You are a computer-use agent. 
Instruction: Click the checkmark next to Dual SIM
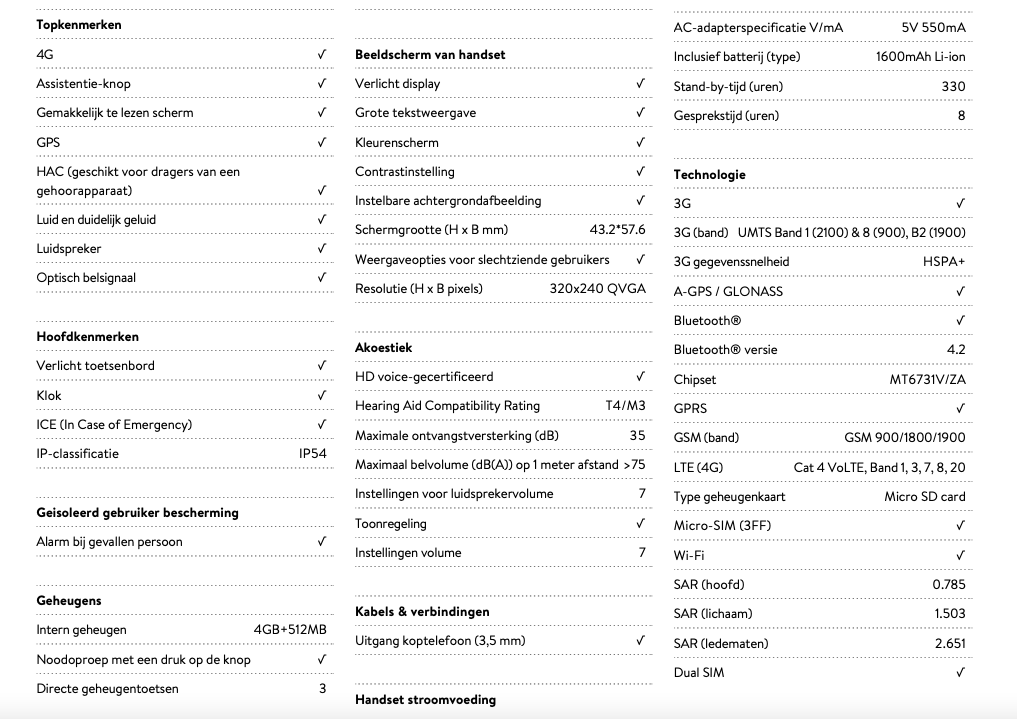(x=960, y=672)
